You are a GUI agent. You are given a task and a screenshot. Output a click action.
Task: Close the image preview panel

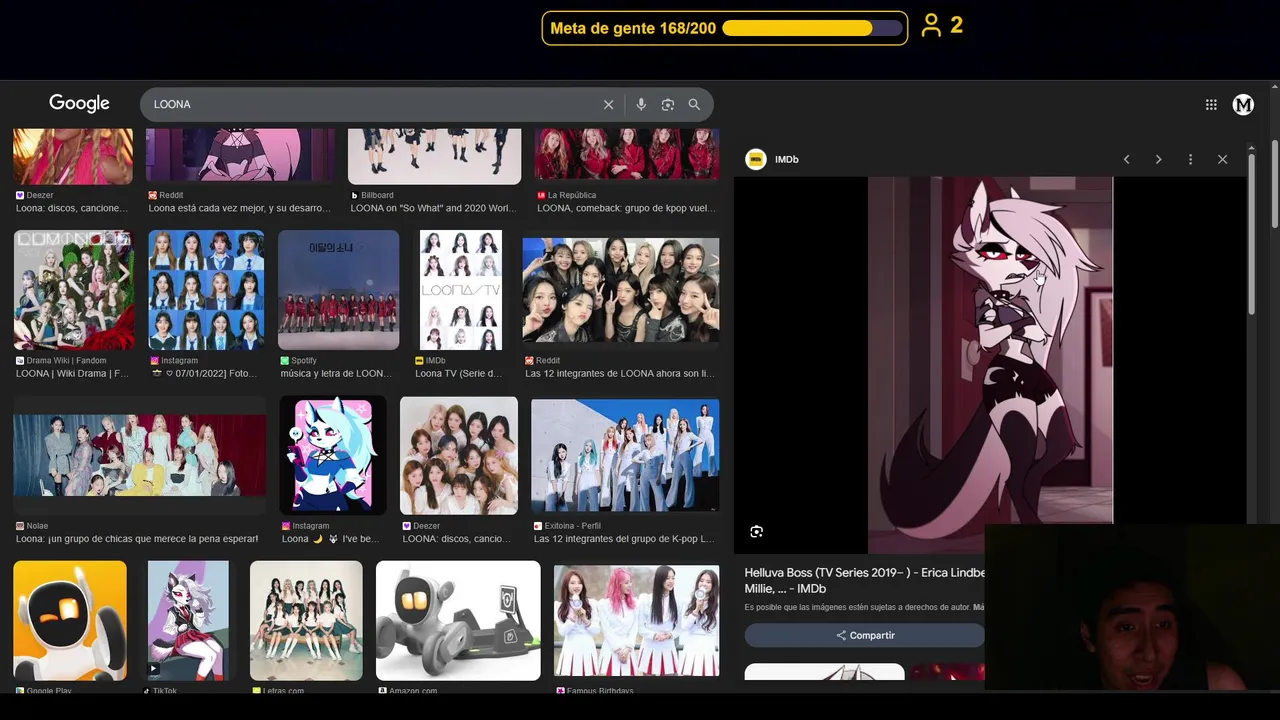click(x=1222, y=159)
